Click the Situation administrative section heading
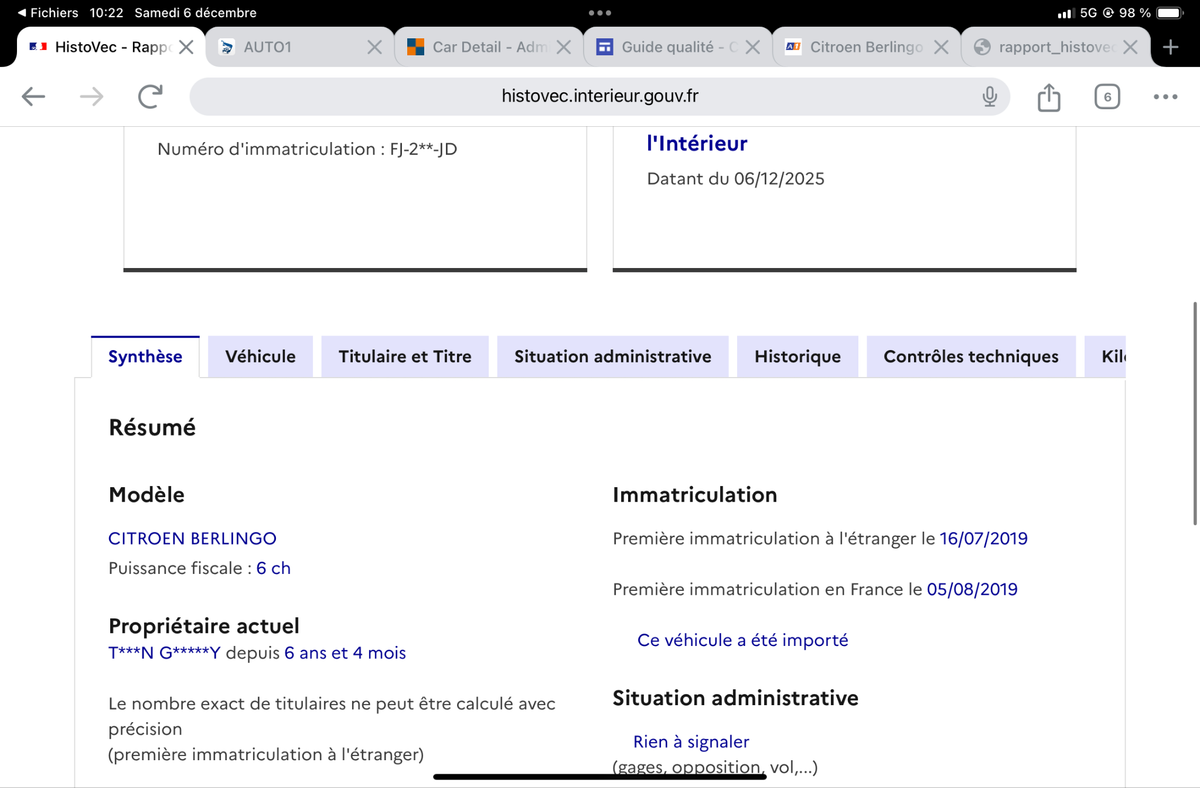The height and width of the screenshot is (788, 1200). coord(735,698)
